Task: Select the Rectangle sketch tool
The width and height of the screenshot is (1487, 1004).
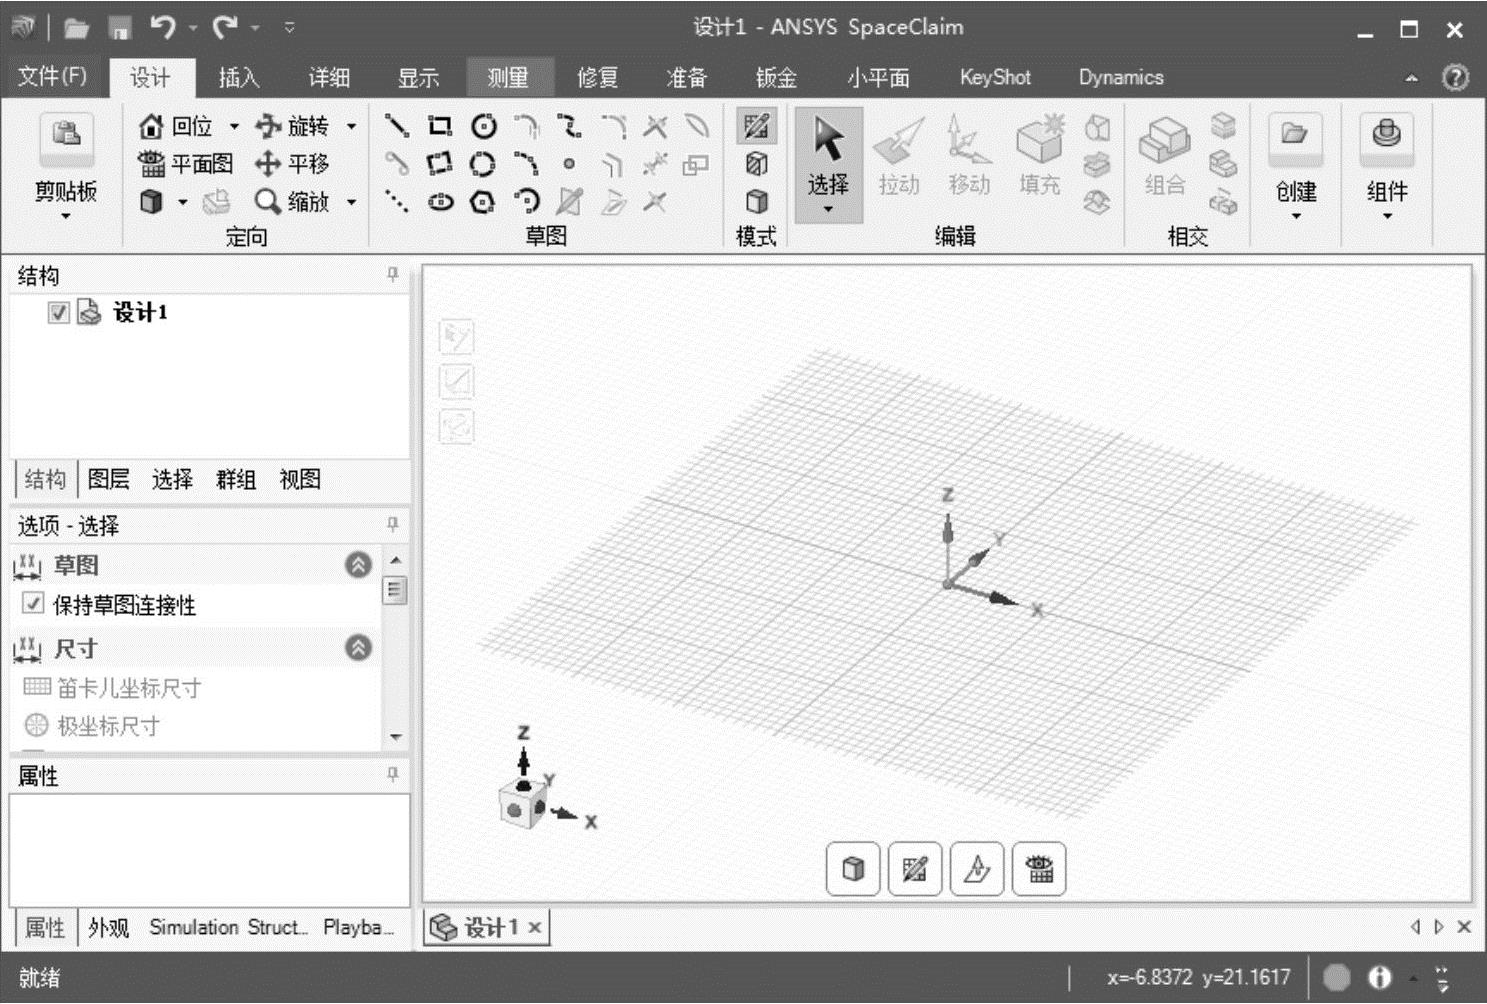Action: click(440, 126)
